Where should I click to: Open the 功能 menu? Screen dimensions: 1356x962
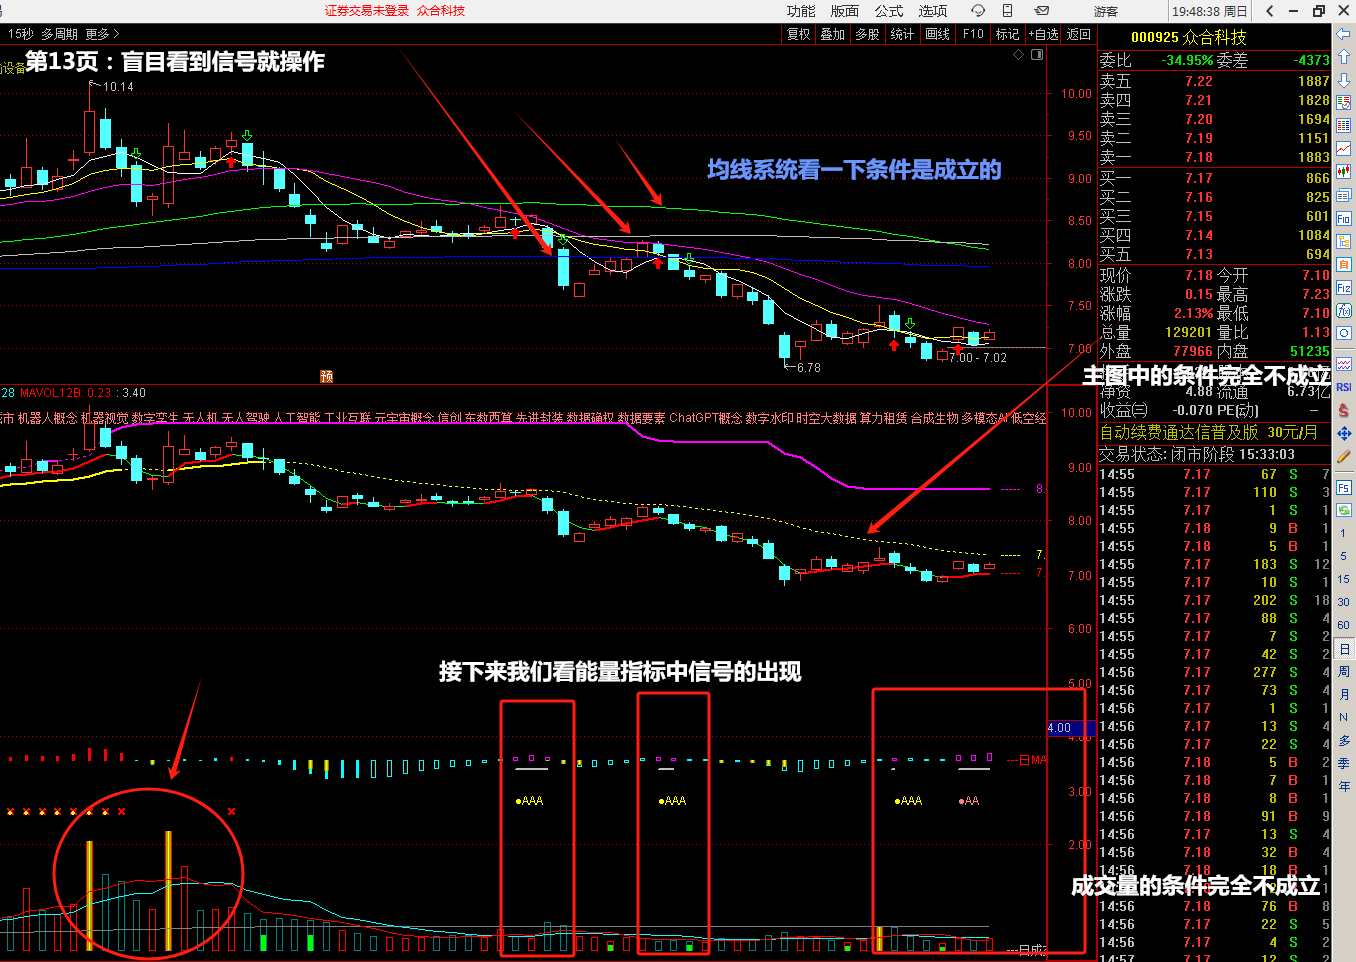(801, 11)
